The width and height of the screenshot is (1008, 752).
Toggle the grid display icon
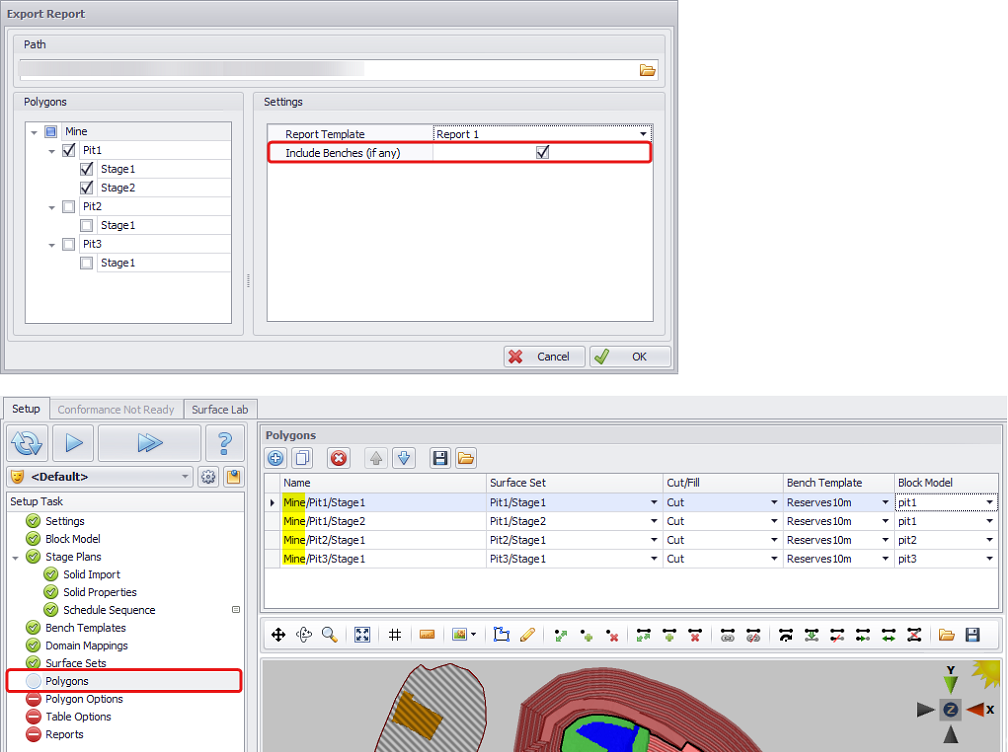tap(395, 635)
